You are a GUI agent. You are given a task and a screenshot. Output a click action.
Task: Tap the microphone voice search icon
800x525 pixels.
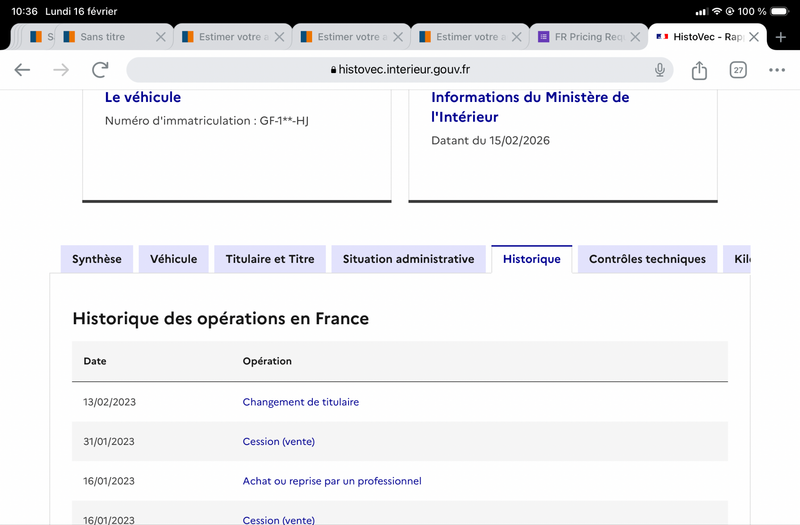(660, 70)
